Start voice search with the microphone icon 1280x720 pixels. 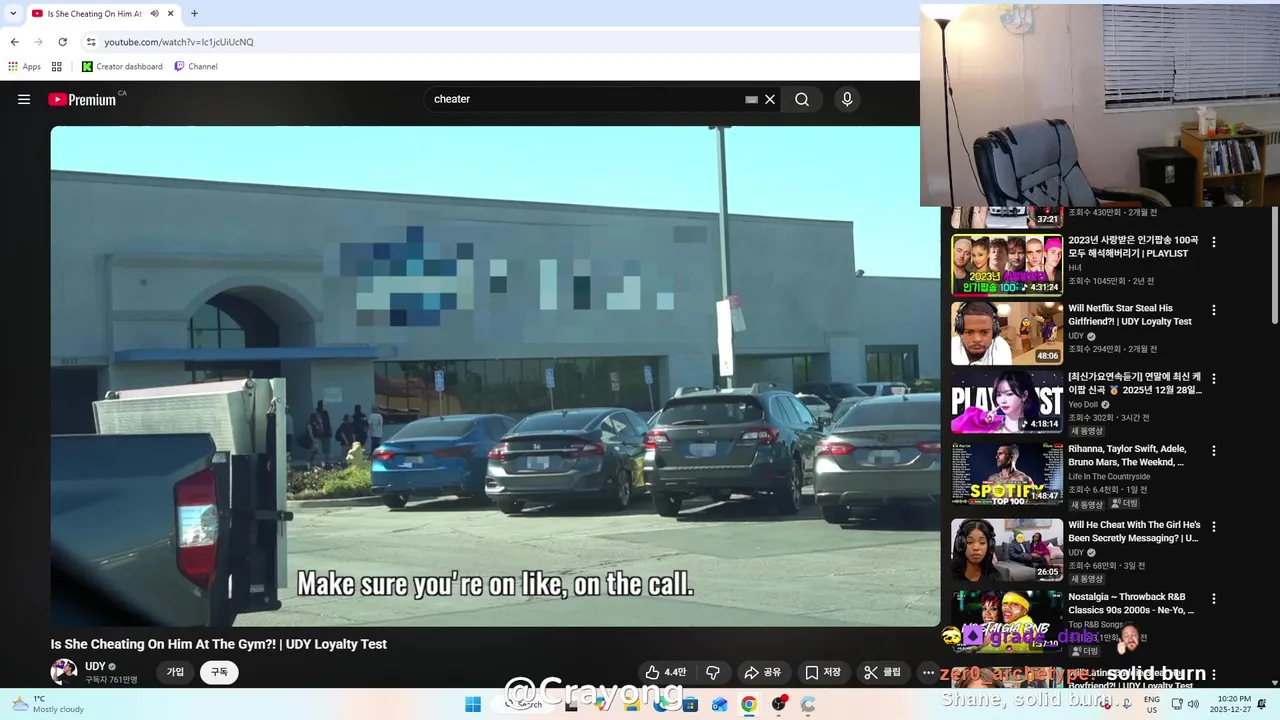pos(847,99)
